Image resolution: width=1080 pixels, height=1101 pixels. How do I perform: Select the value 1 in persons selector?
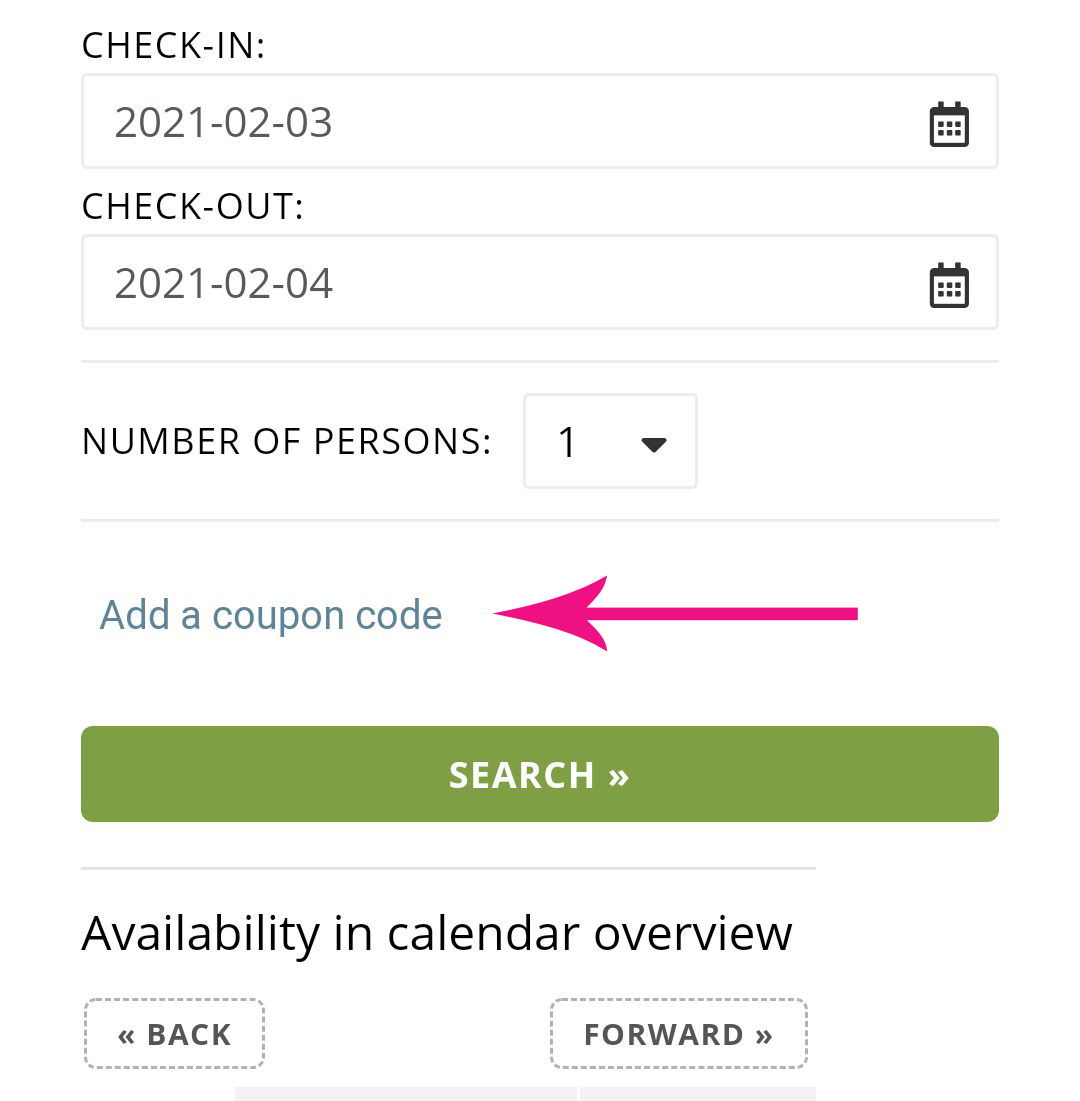pos(567,442)
